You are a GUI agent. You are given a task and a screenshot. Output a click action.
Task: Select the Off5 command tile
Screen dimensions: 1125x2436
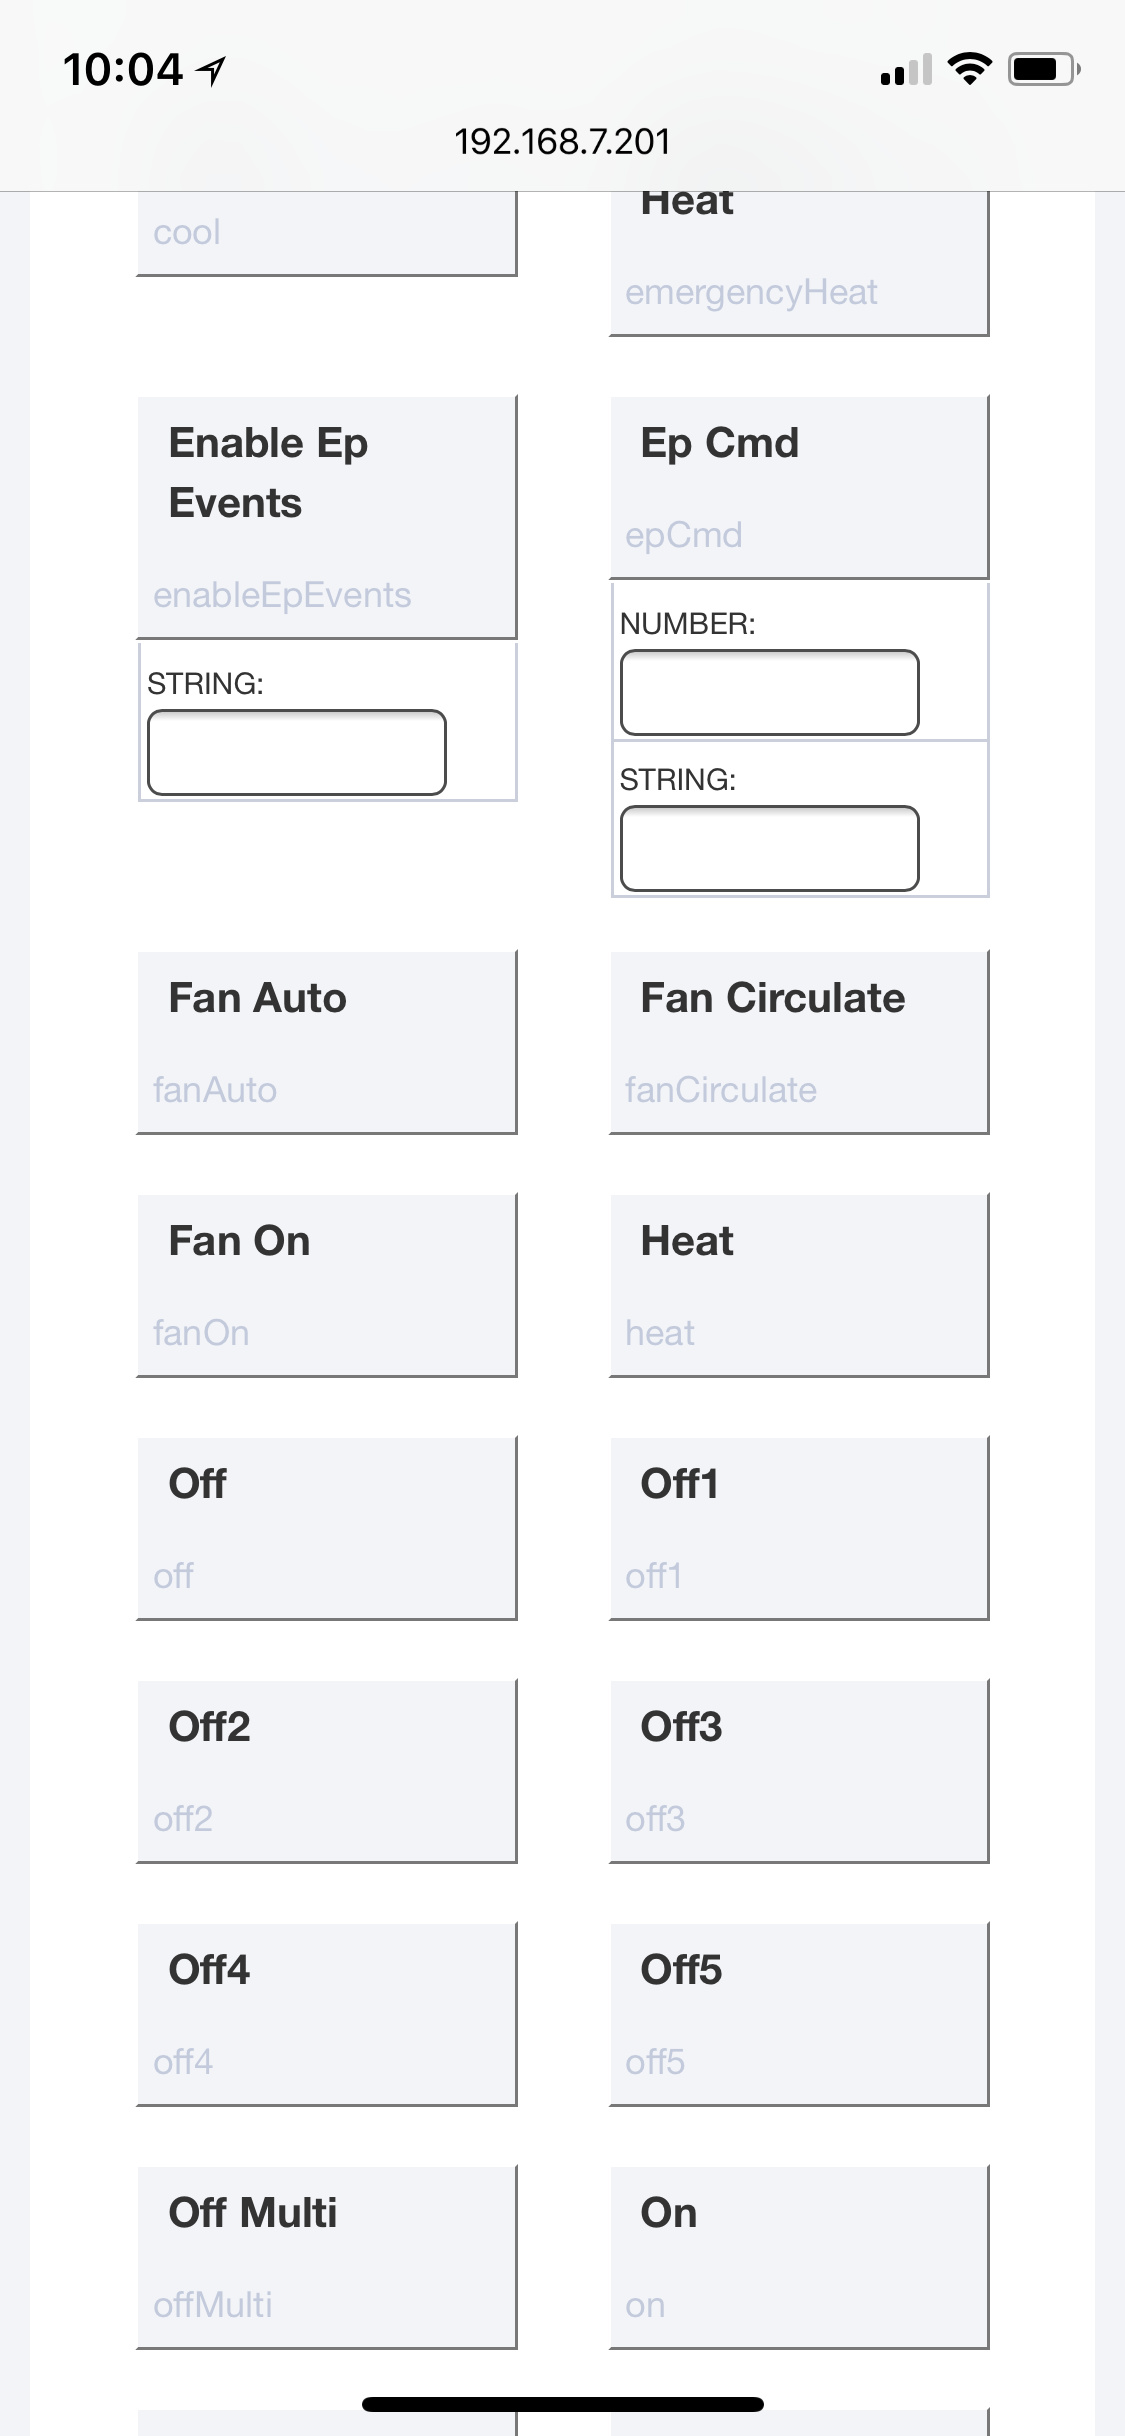click(799, 2013)
